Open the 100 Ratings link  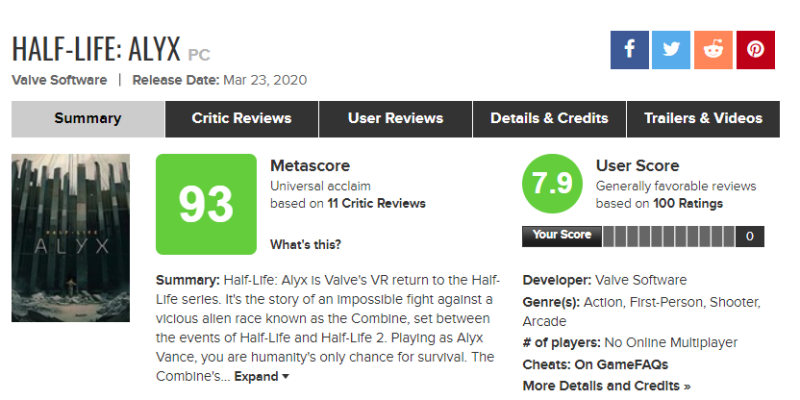pyautogui.click(x=688, y=204)
